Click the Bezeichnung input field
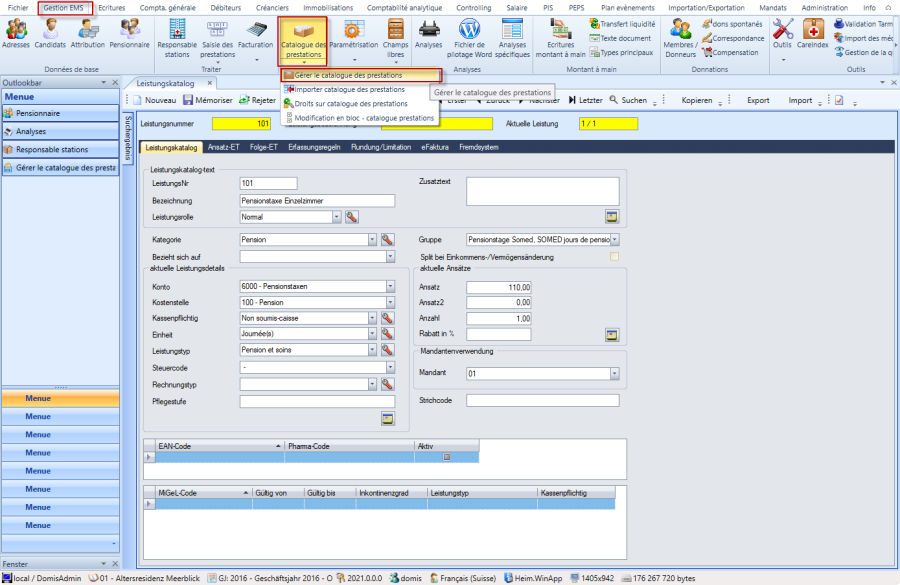Image resolution: width=900 pixels, height=585 pixels. click(x=317, y=200)
